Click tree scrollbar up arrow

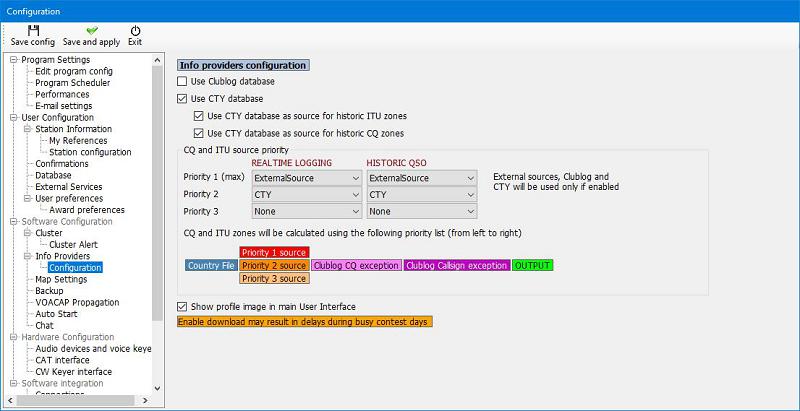157,60
